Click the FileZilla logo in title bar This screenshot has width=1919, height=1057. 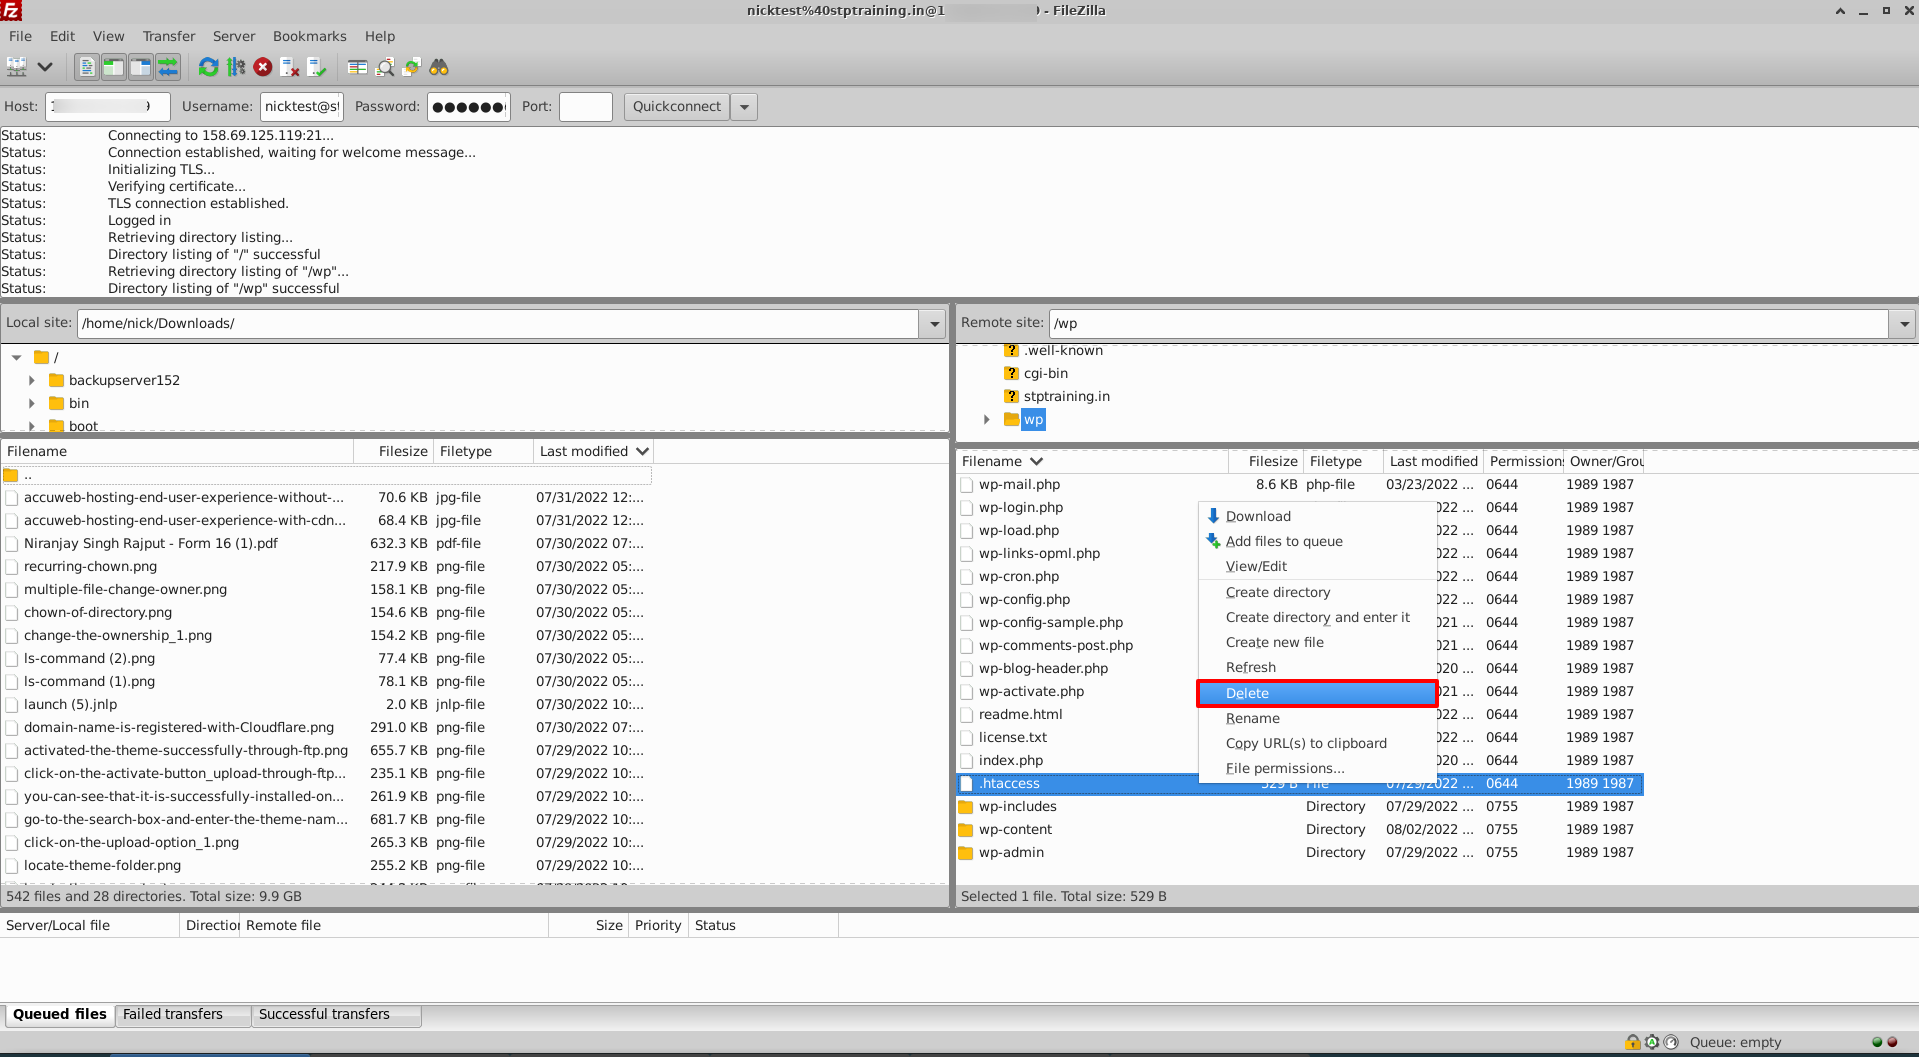[11, 11]
